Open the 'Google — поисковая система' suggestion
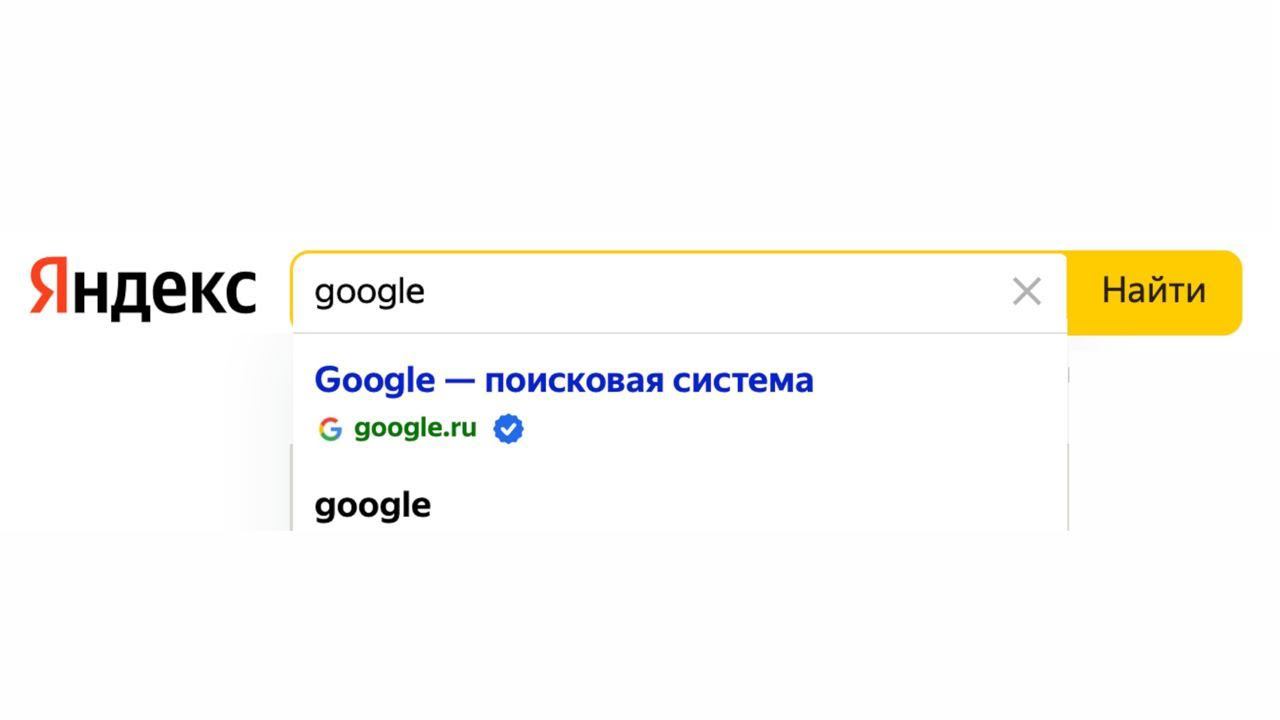The width and height of the screenshot is (1280, 720). tap(563, 381)
